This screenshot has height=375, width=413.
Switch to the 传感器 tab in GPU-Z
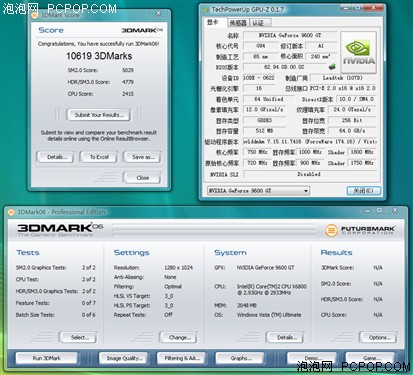coord(238,23)
